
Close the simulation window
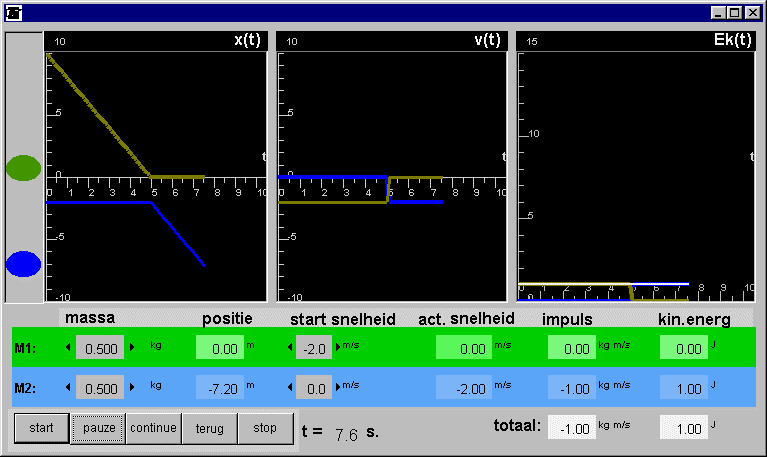[752, 13]
